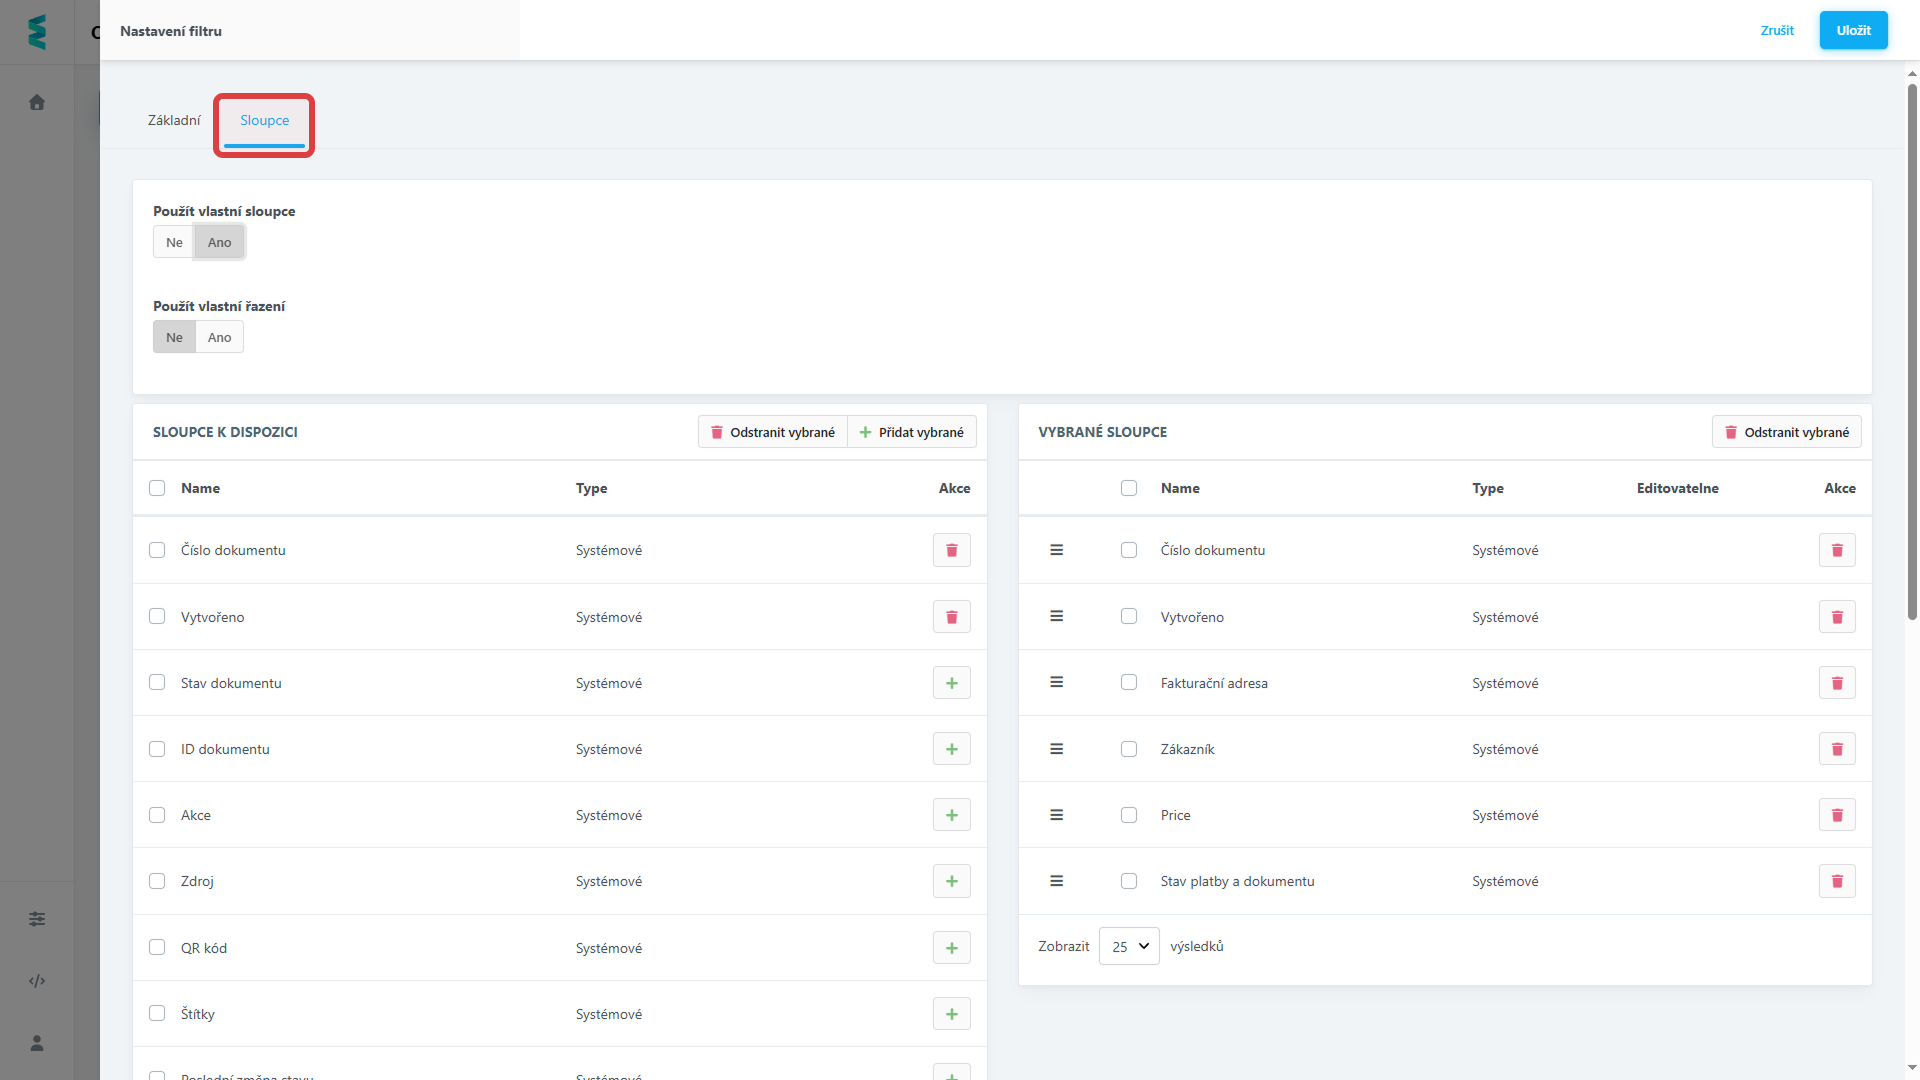Set Použít vlastní řazení to Ano

(x=219, y=337)
